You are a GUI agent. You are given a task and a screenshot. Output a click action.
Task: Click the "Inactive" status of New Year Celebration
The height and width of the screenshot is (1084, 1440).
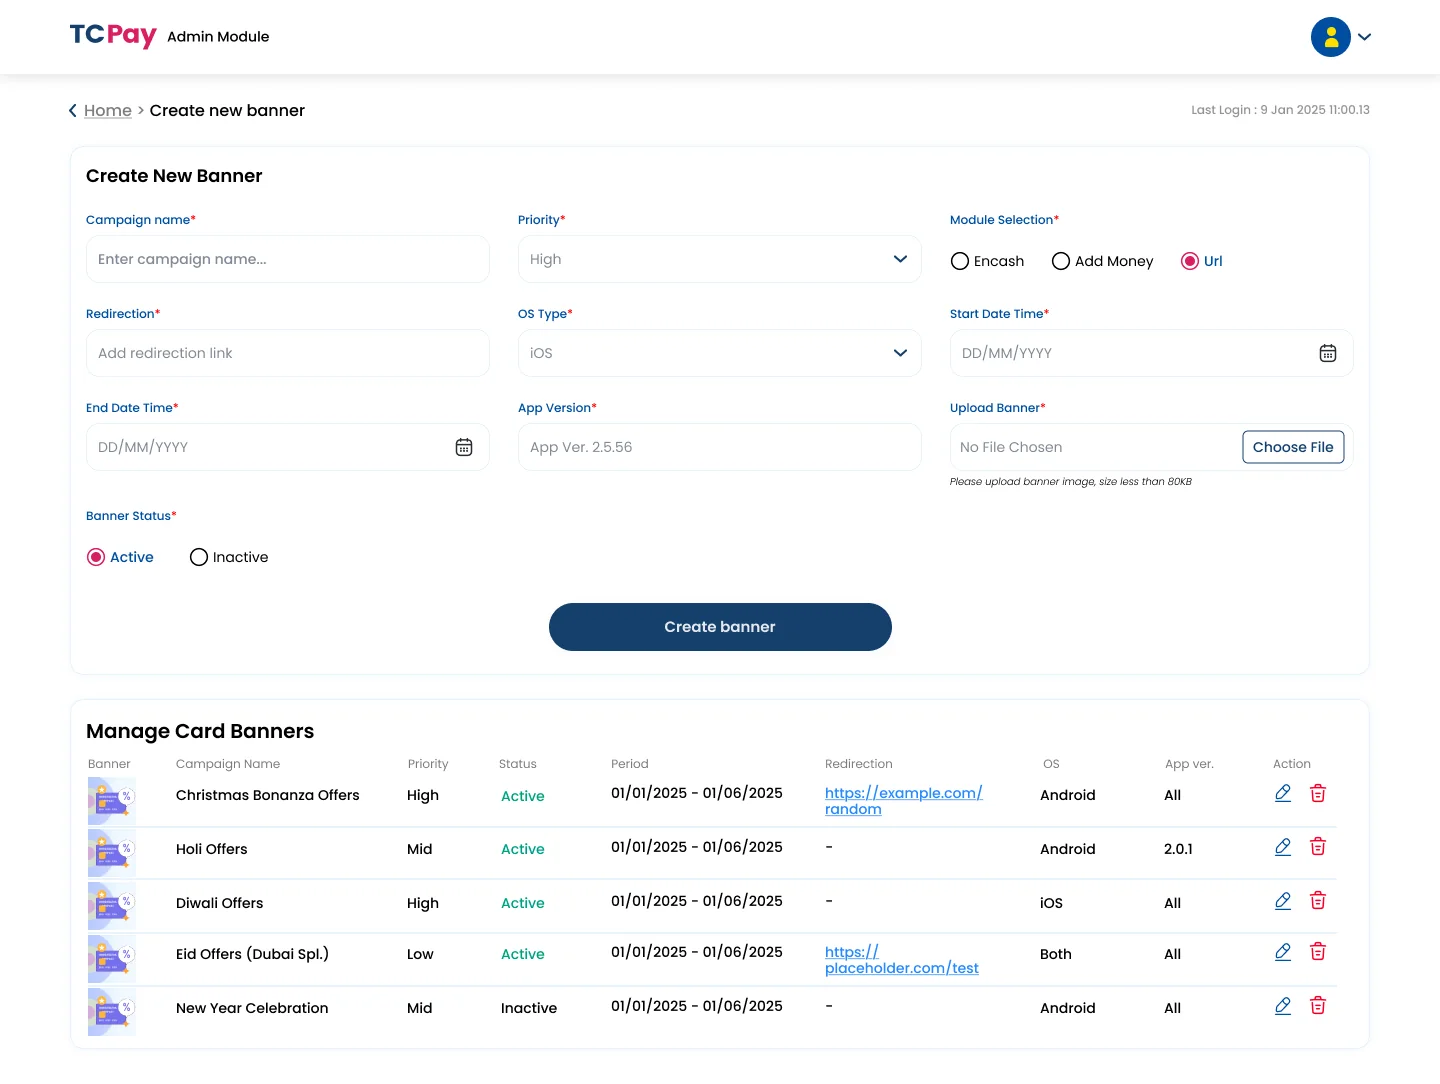(x=529, y=1008)
